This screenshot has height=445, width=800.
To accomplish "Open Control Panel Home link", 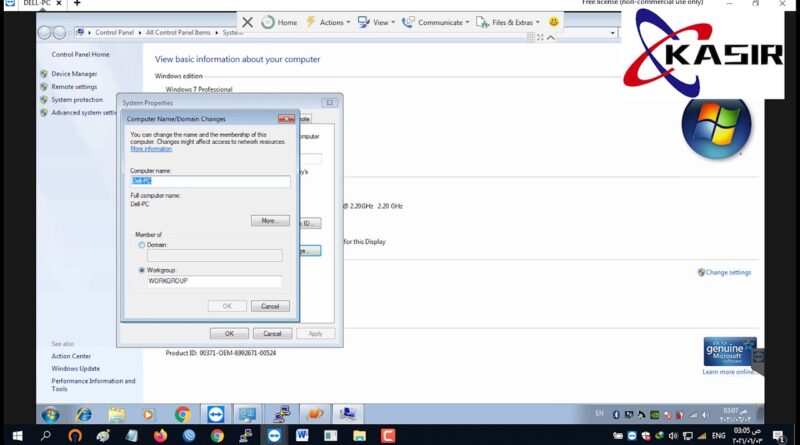I will click(x=80, y=54).
